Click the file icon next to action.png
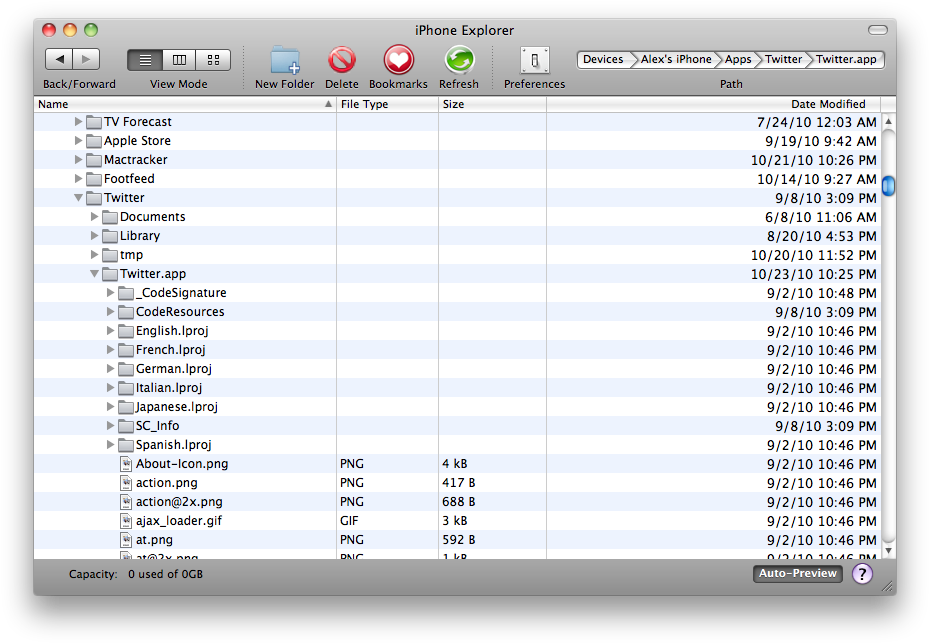 (126, 482)
